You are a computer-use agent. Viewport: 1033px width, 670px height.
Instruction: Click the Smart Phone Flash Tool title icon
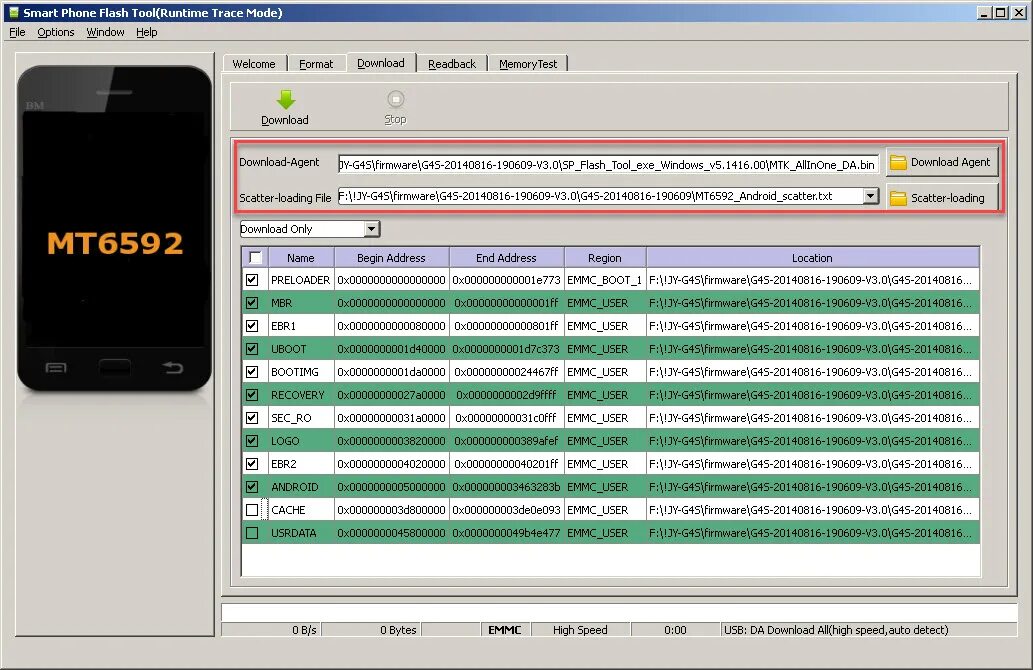[x=13, y=13]
